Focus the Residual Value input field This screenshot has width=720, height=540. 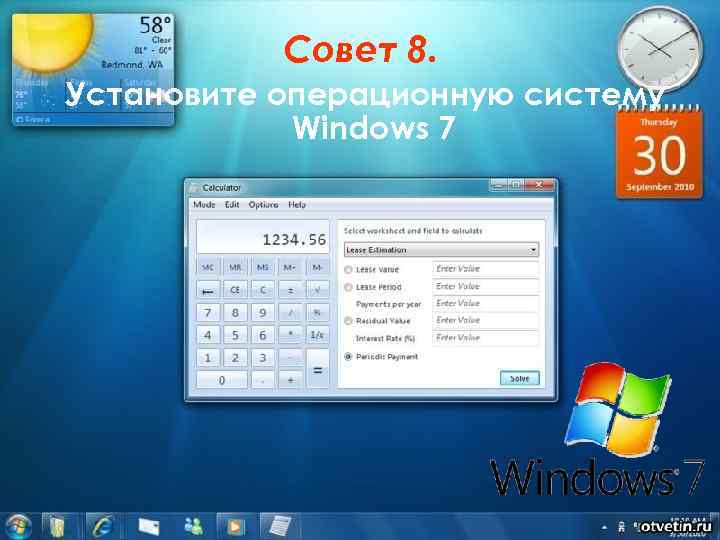[x=485, y=321]
